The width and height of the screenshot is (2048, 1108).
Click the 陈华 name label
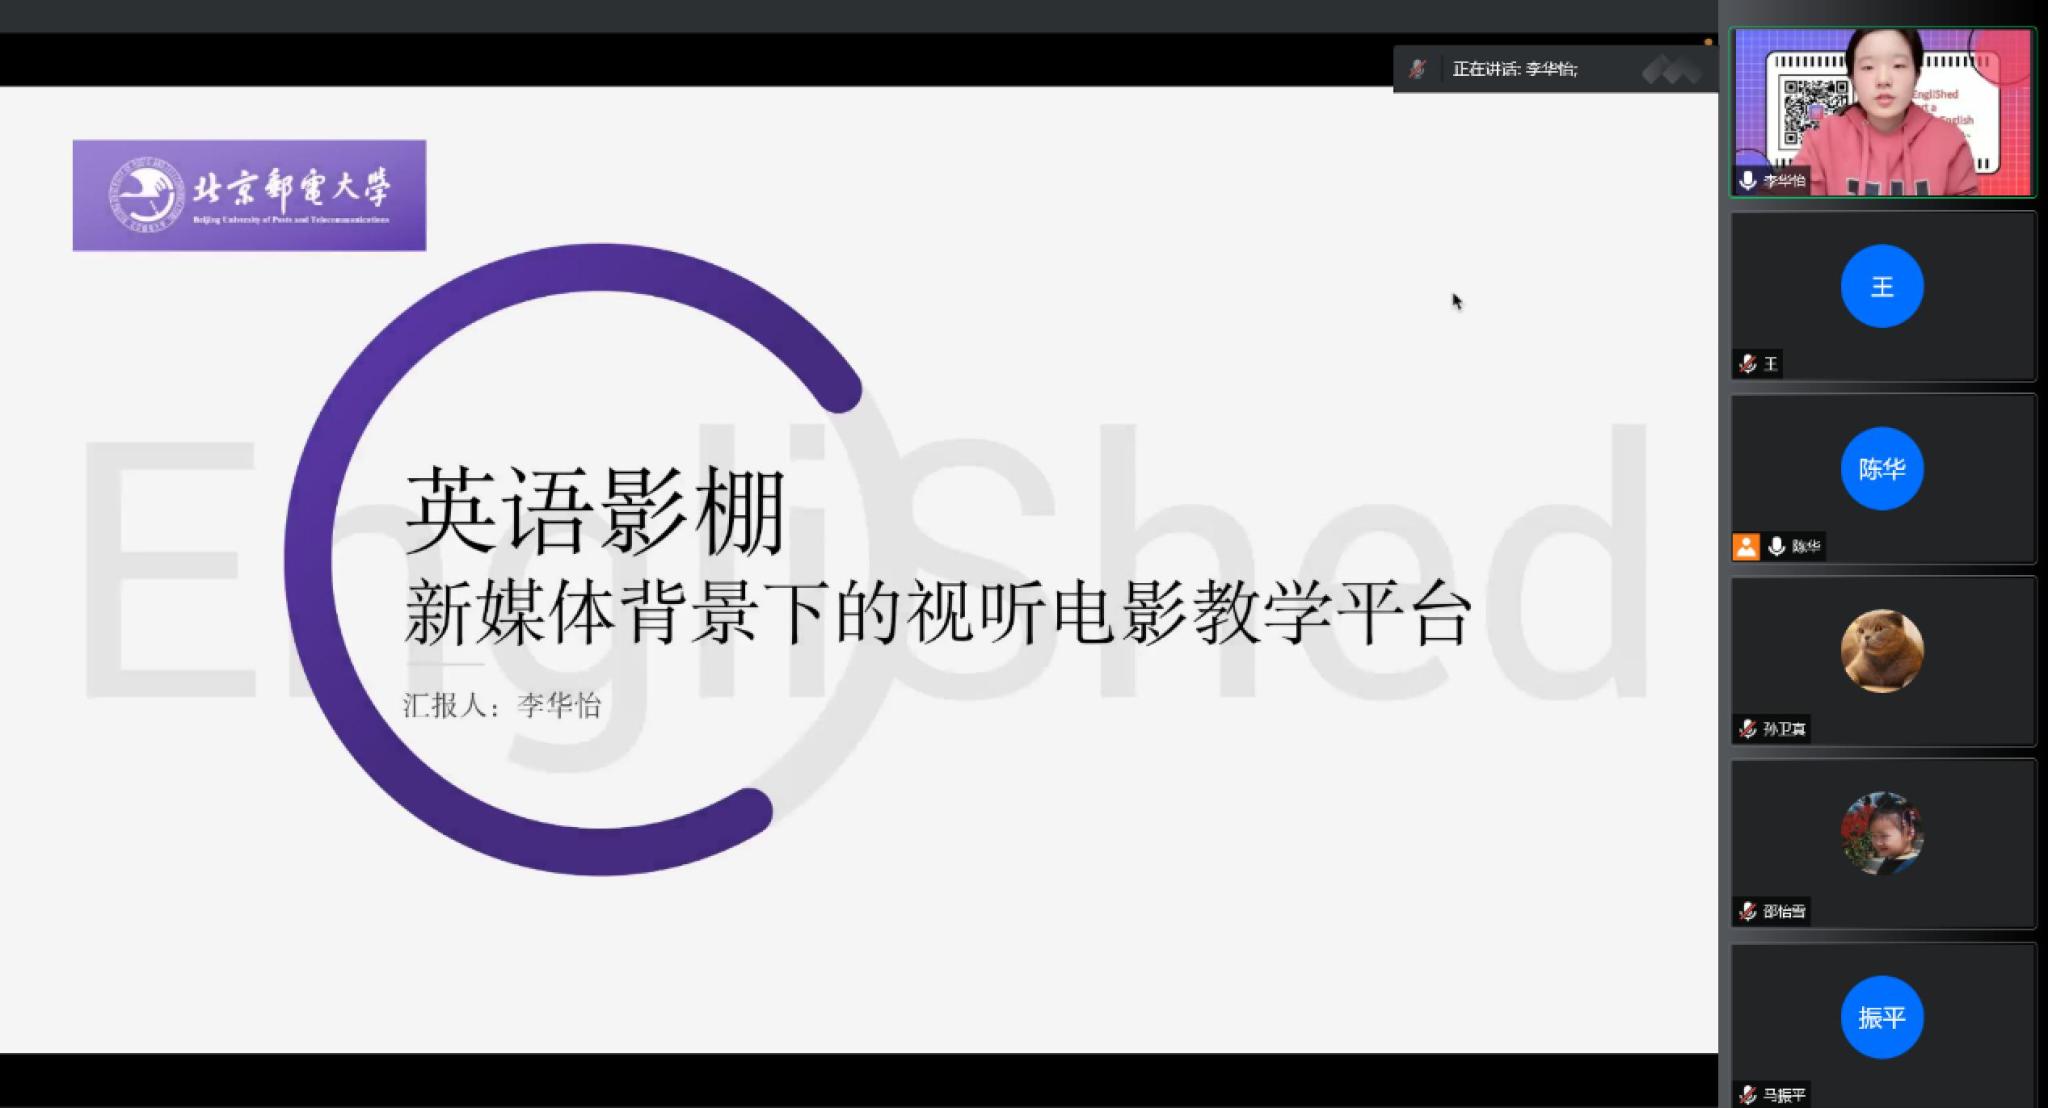tap(1806, 547)
